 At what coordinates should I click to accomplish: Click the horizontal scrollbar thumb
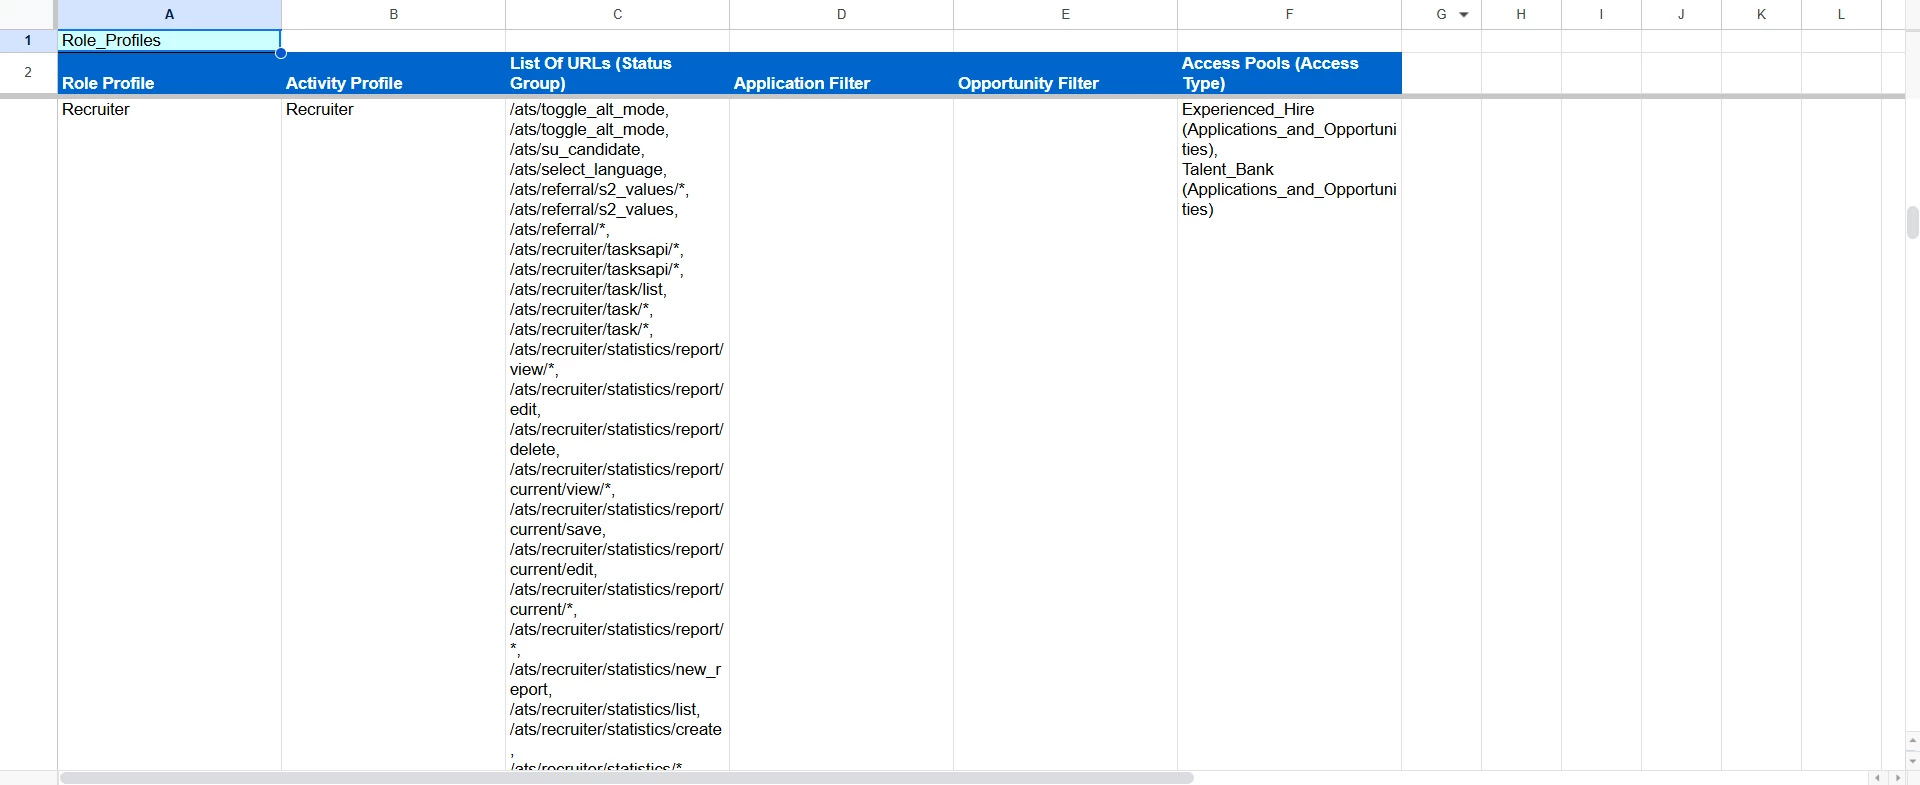tap(626, 778)
